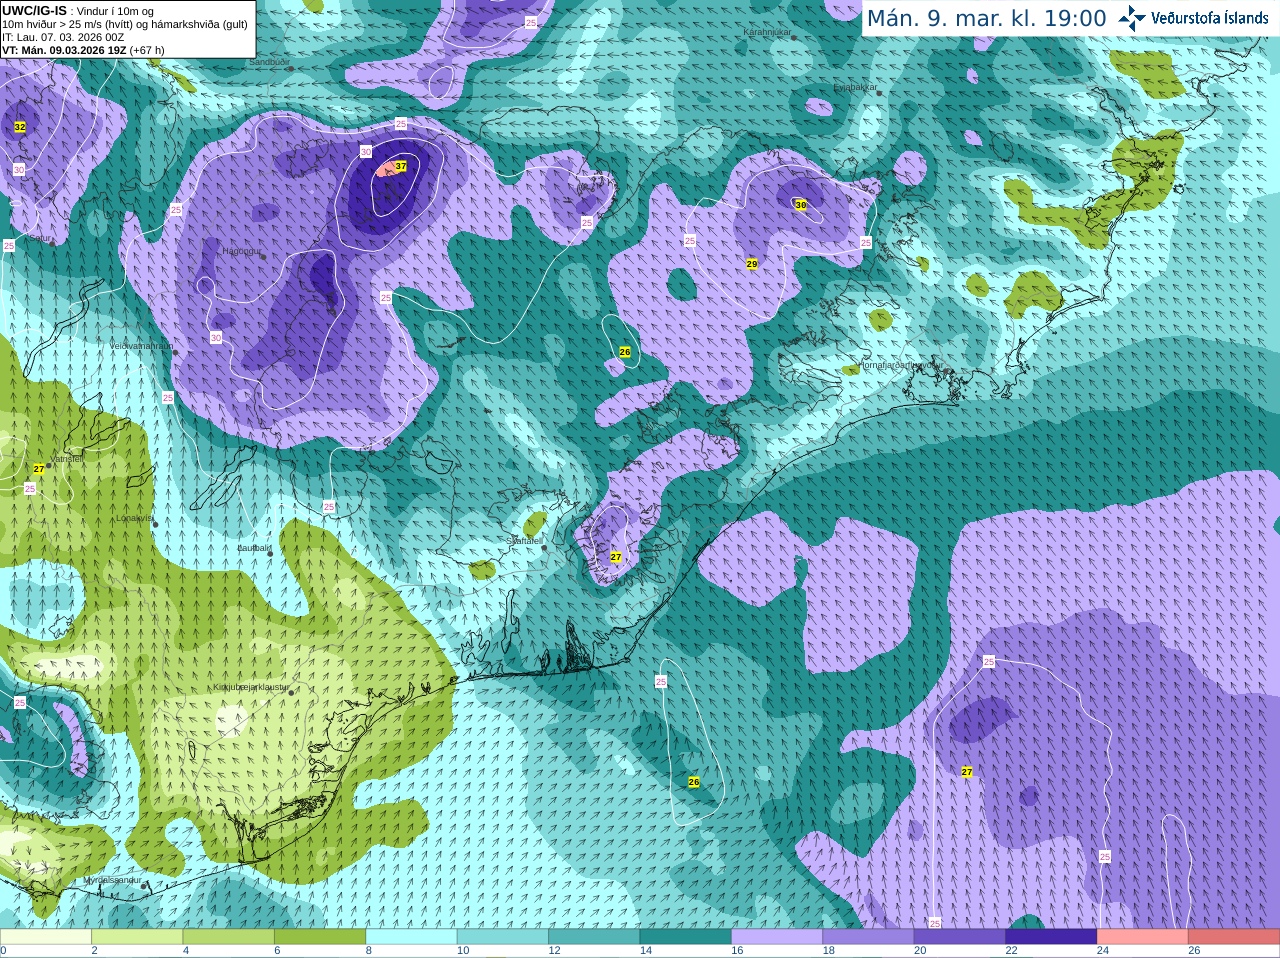Click the Lónakvísl place label
The image size is (1280, 958).
pyautogui.click(x=135, y=518)
